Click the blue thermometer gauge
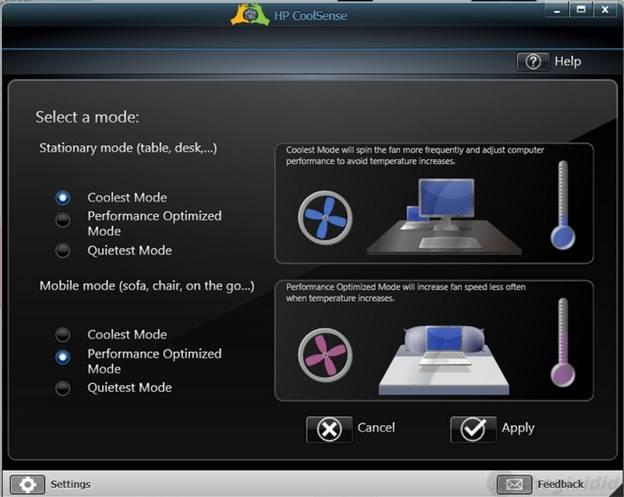The width and height of the screenshot is (624, 497). [562, 205]
